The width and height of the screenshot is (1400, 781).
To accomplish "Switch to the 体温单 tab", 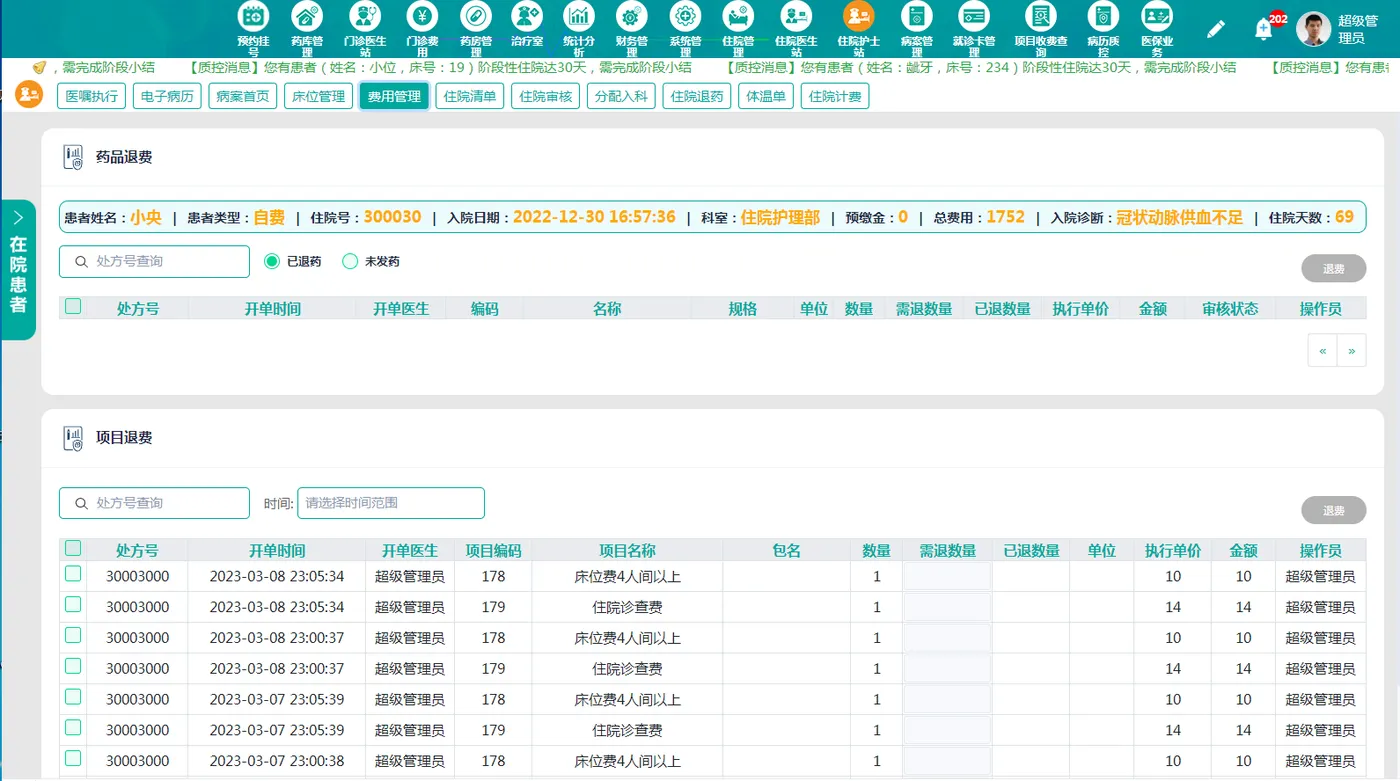I will (x=766, y=96).
